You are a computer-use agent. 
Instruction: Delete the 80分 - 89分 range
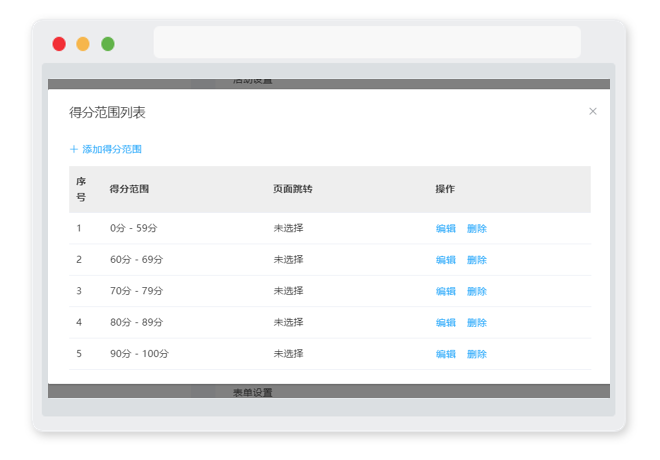pyautogui.click(x=477, y=323)
